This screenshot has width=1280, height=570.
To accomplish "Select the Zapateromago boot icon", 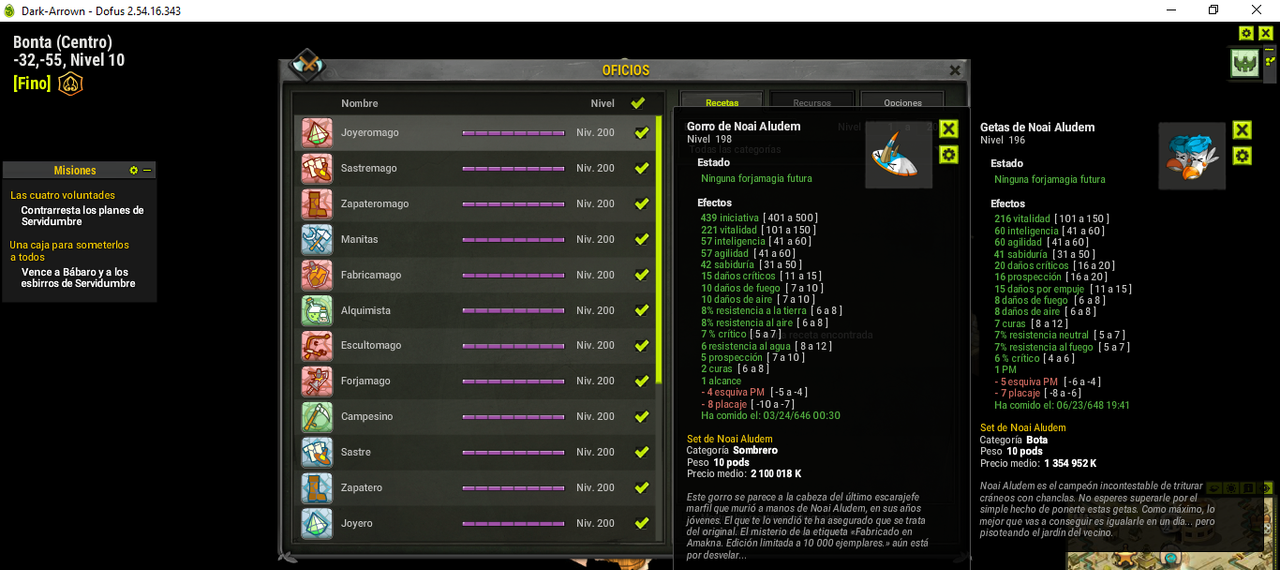I will (x=317, y=204).
